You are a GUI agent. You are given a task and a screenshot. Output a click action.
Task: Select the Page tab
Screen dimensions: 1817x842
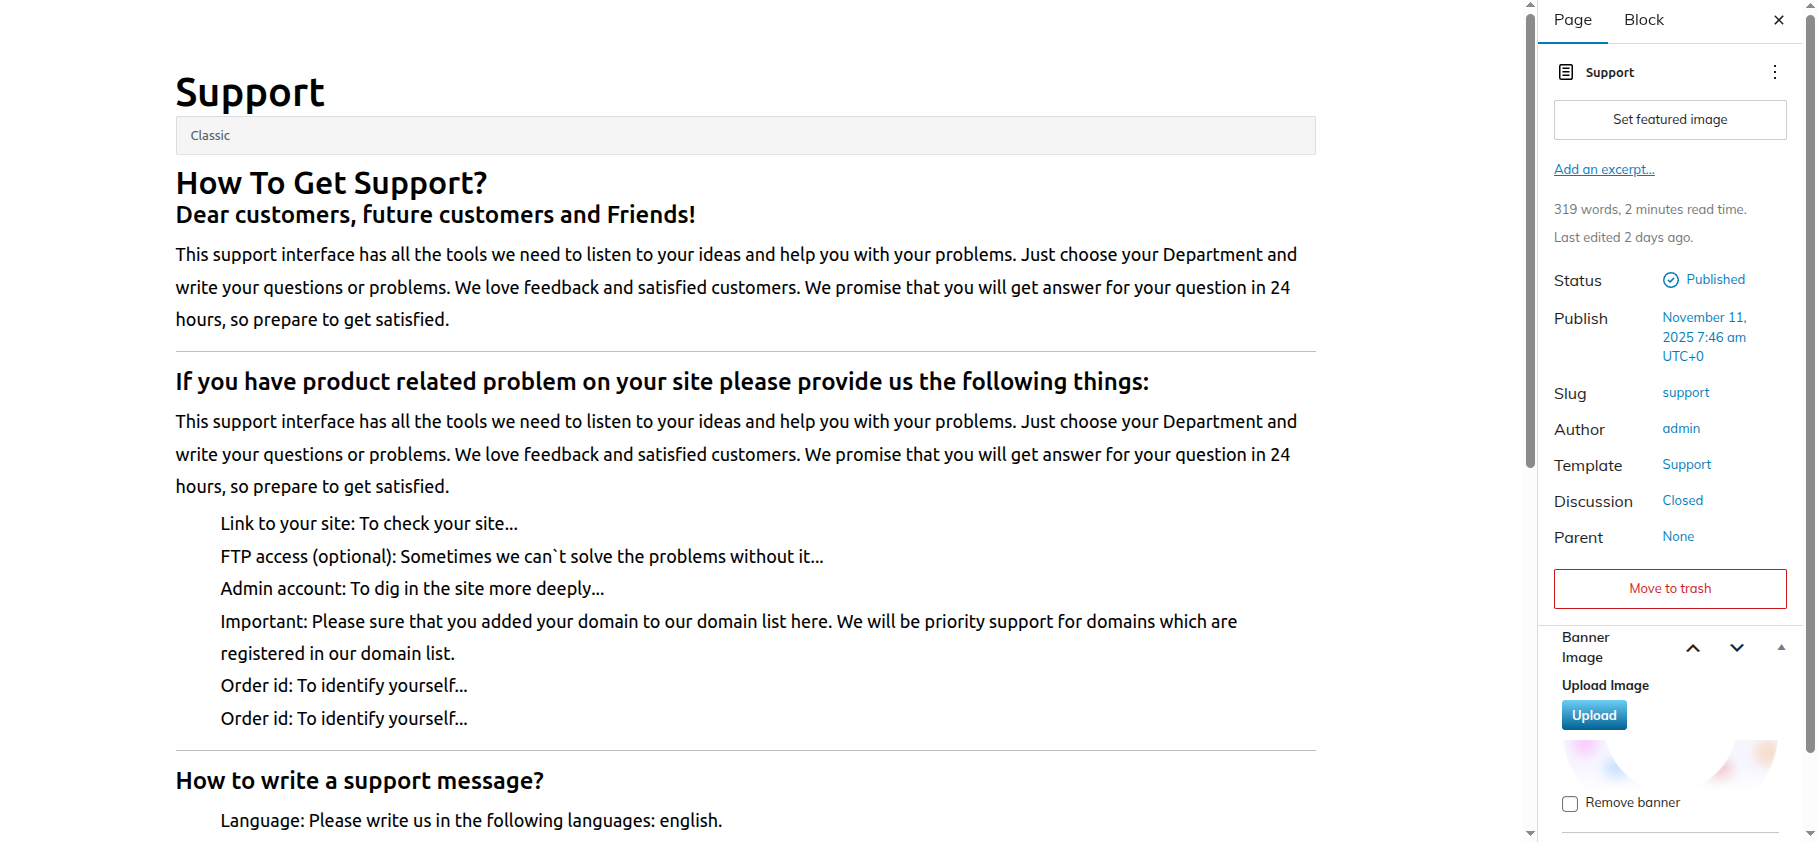1572,20
